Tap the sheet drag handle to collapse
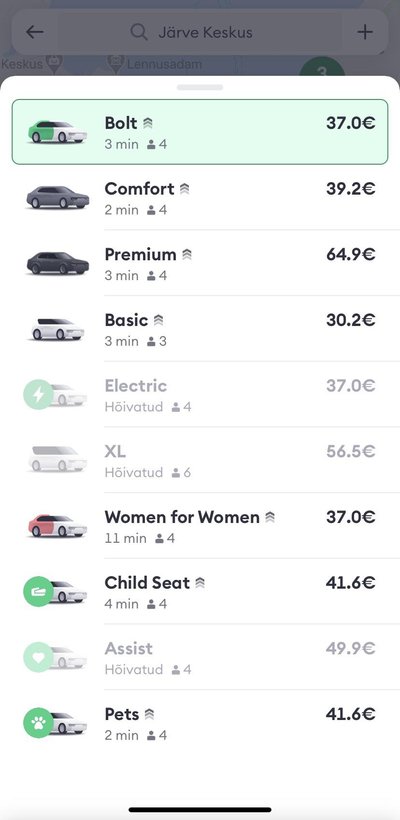This screenshot has height=820, width=400. [200, 87]
